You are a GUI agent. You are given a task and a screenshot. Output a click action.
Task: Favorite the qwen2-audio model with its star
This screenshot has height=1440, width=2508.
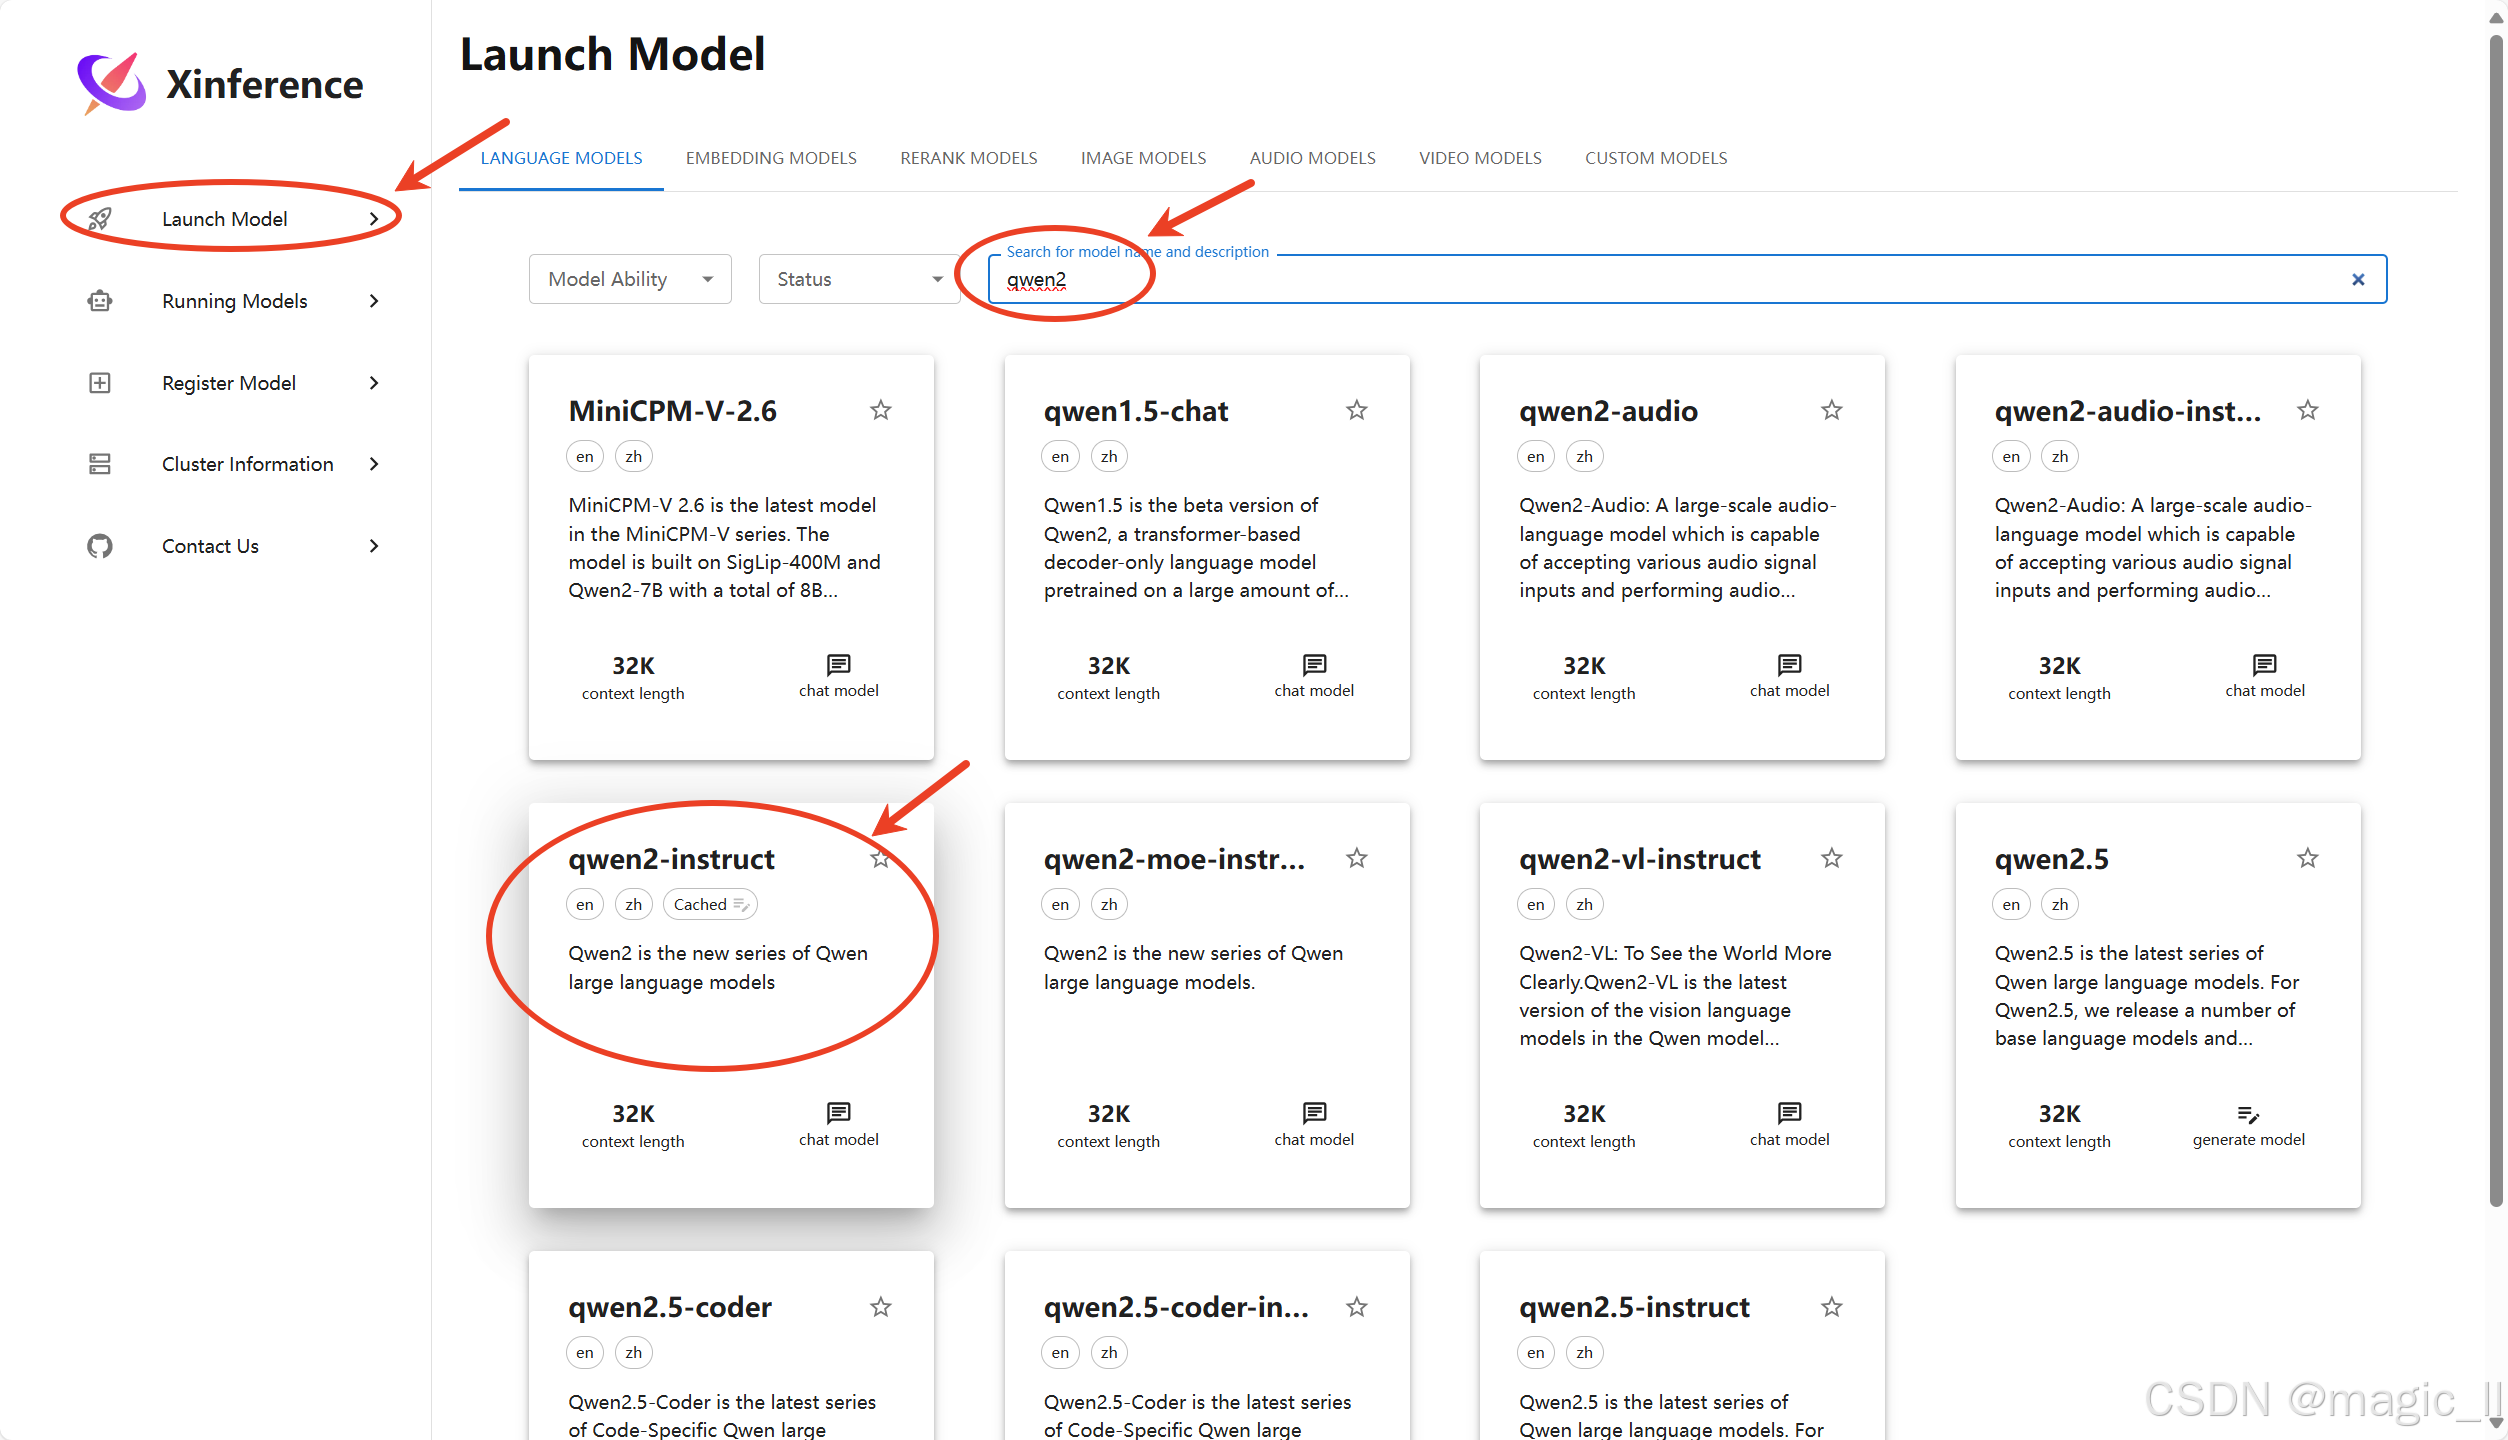point(1831,410)
